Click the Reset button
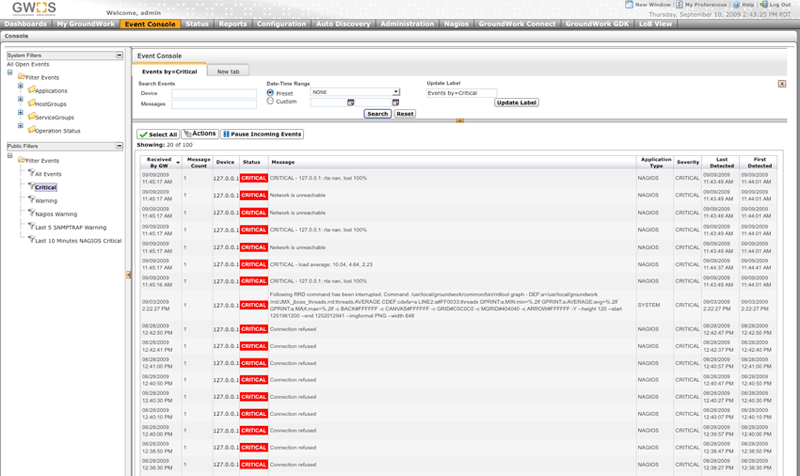Viewport: 800px width, 476px height. (405, 114)
